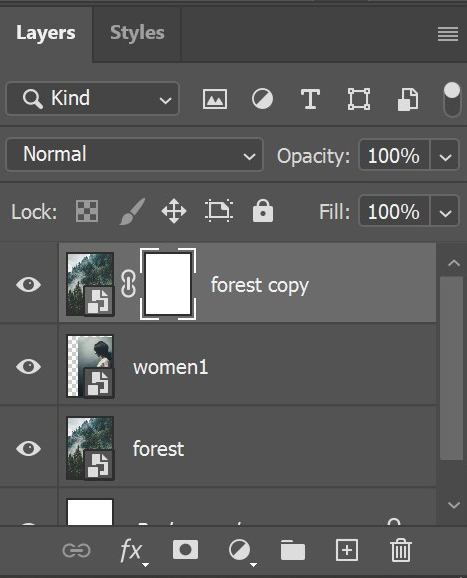Create a new layer
The height and width of the screenshot is (578, 467).
346,550
